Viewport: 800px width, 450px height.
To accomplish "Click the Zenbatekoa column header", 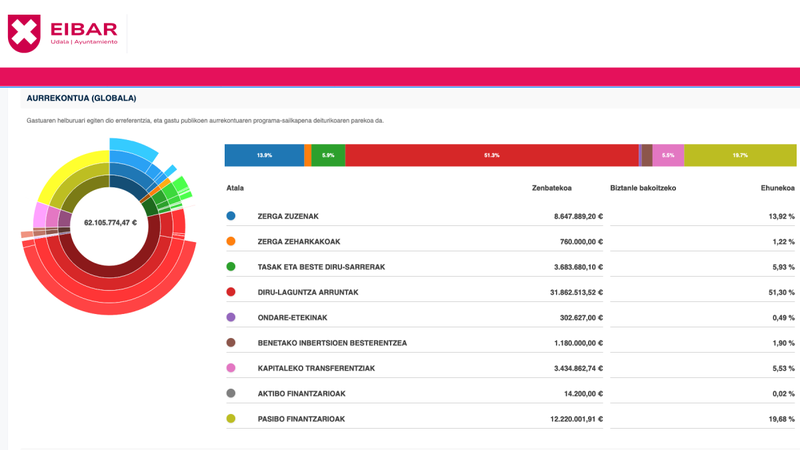I will pyautogui.click(x=551, y=188).
